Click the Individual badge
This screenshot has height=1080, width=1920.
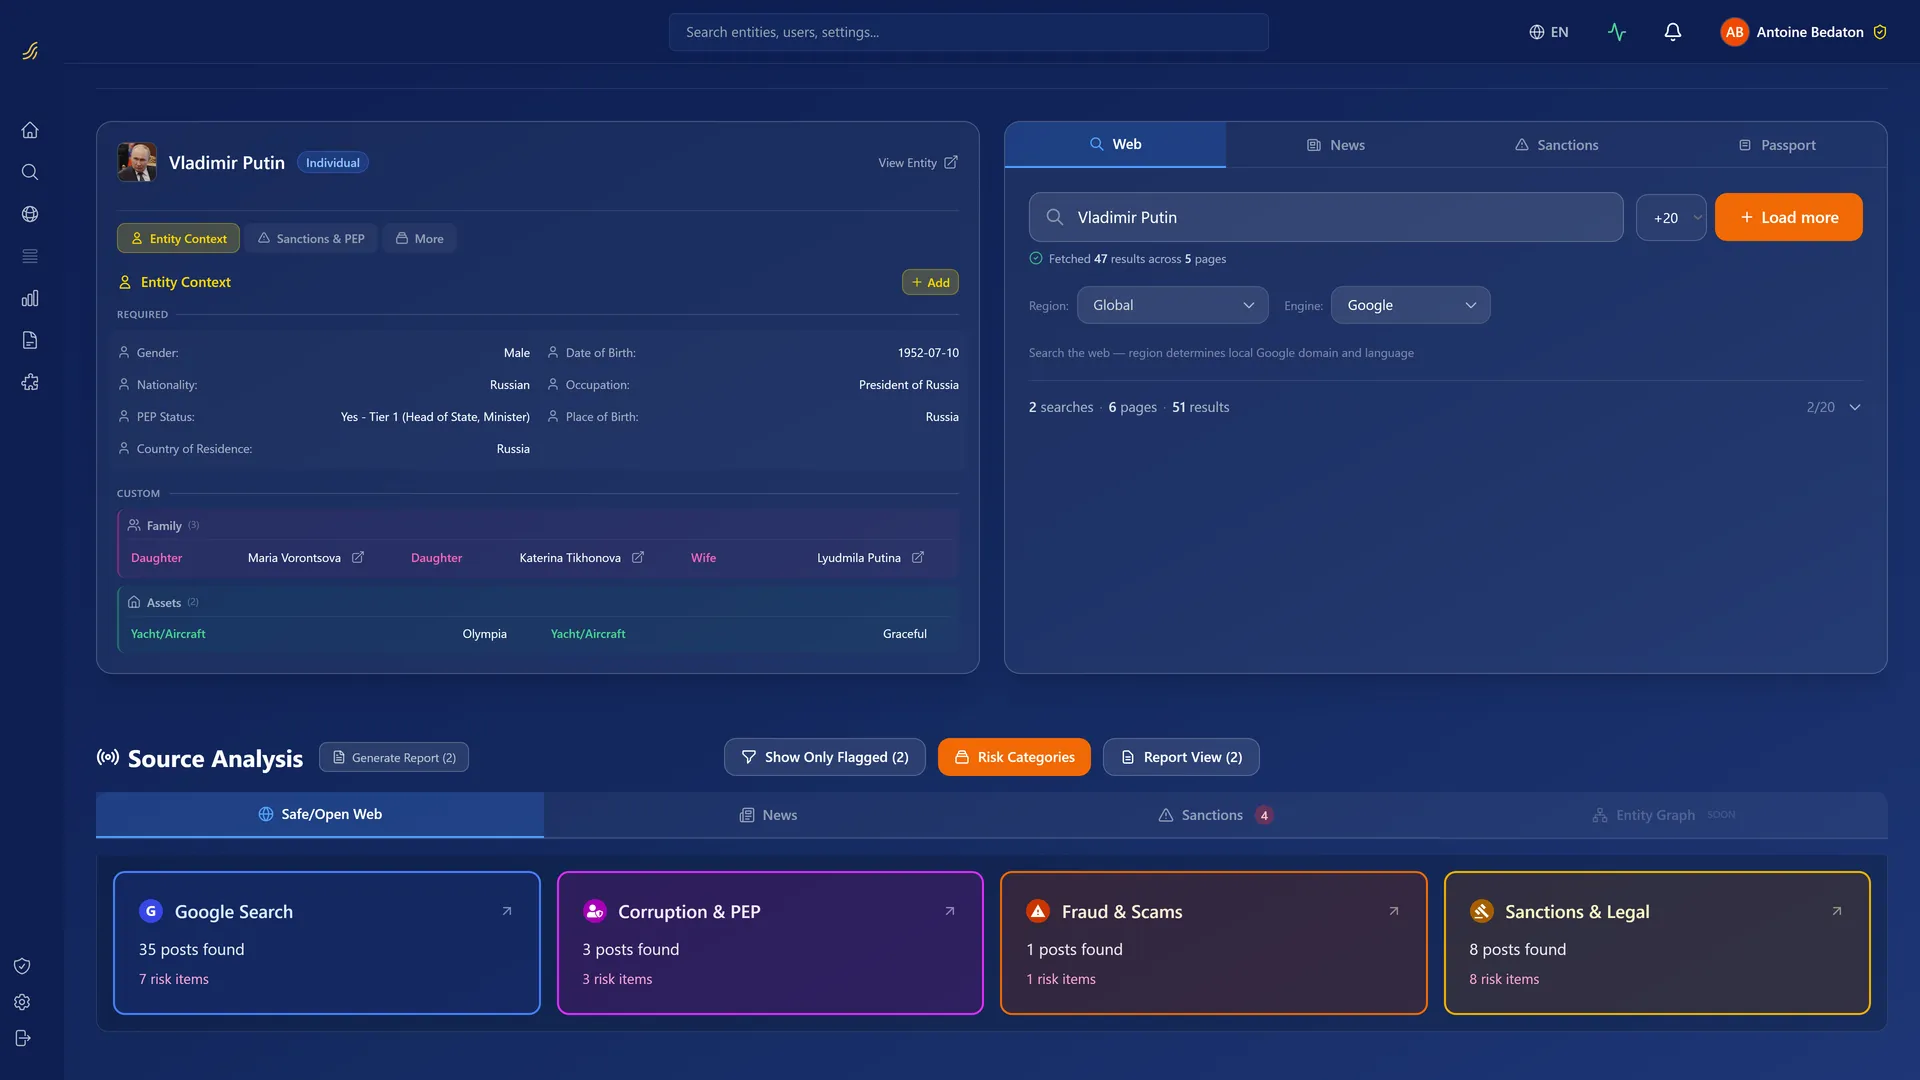(333, 162)
